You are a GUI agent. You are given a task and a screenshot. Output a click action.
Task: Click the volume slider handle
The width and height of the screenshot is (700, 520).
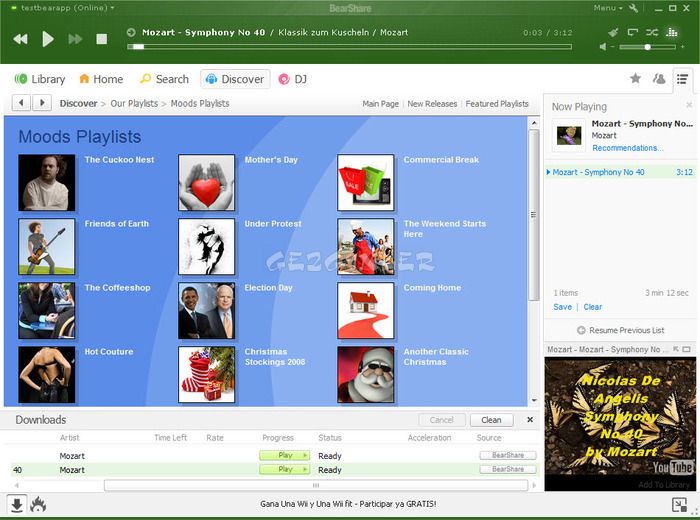click(647, 47)
